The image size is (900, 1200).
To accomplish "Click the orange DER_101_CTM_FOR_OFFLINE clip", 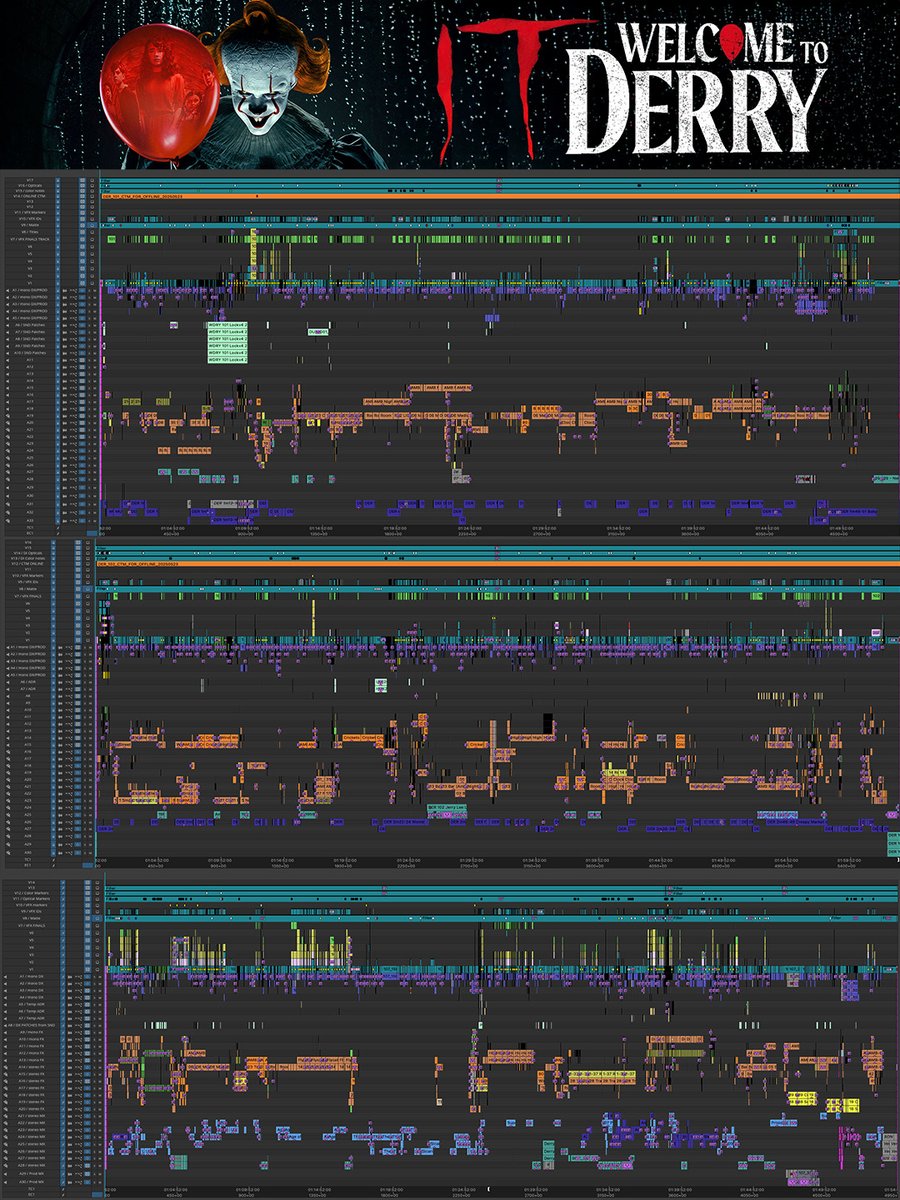I will click(500, 196).
